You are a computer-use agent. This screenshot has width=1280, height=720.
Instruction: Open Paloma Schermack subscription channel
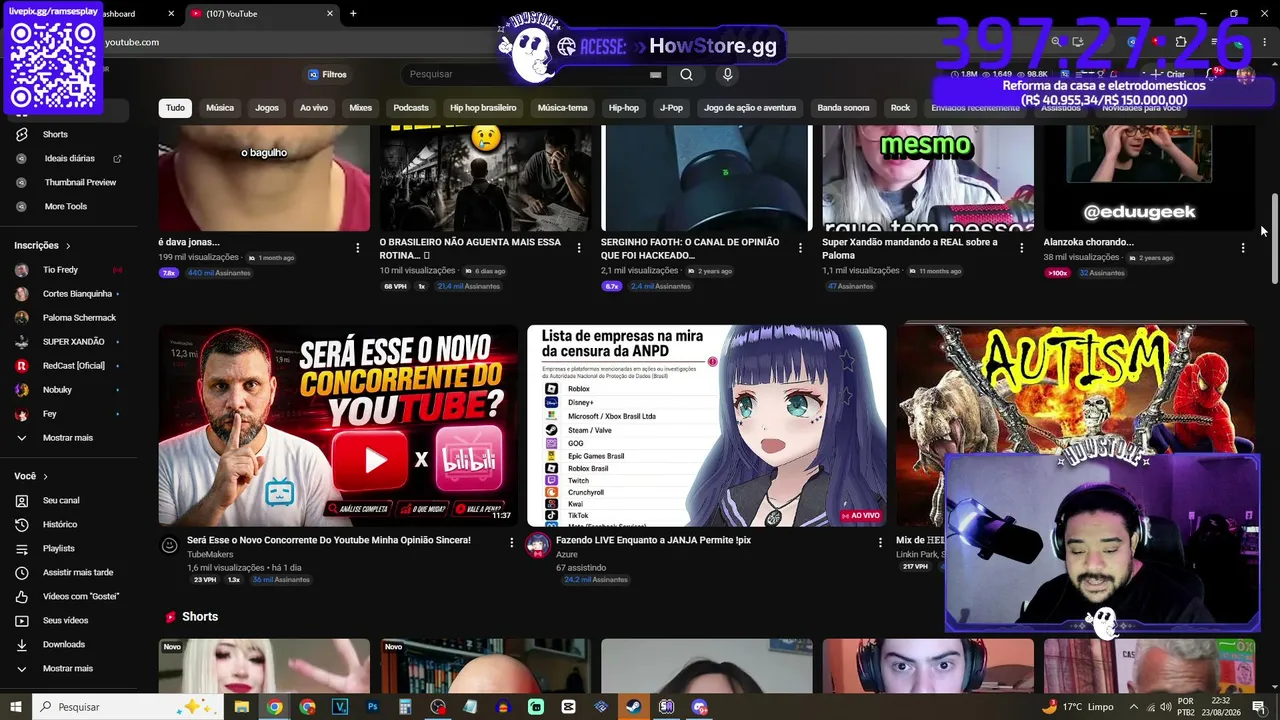[x=79, y=318]
